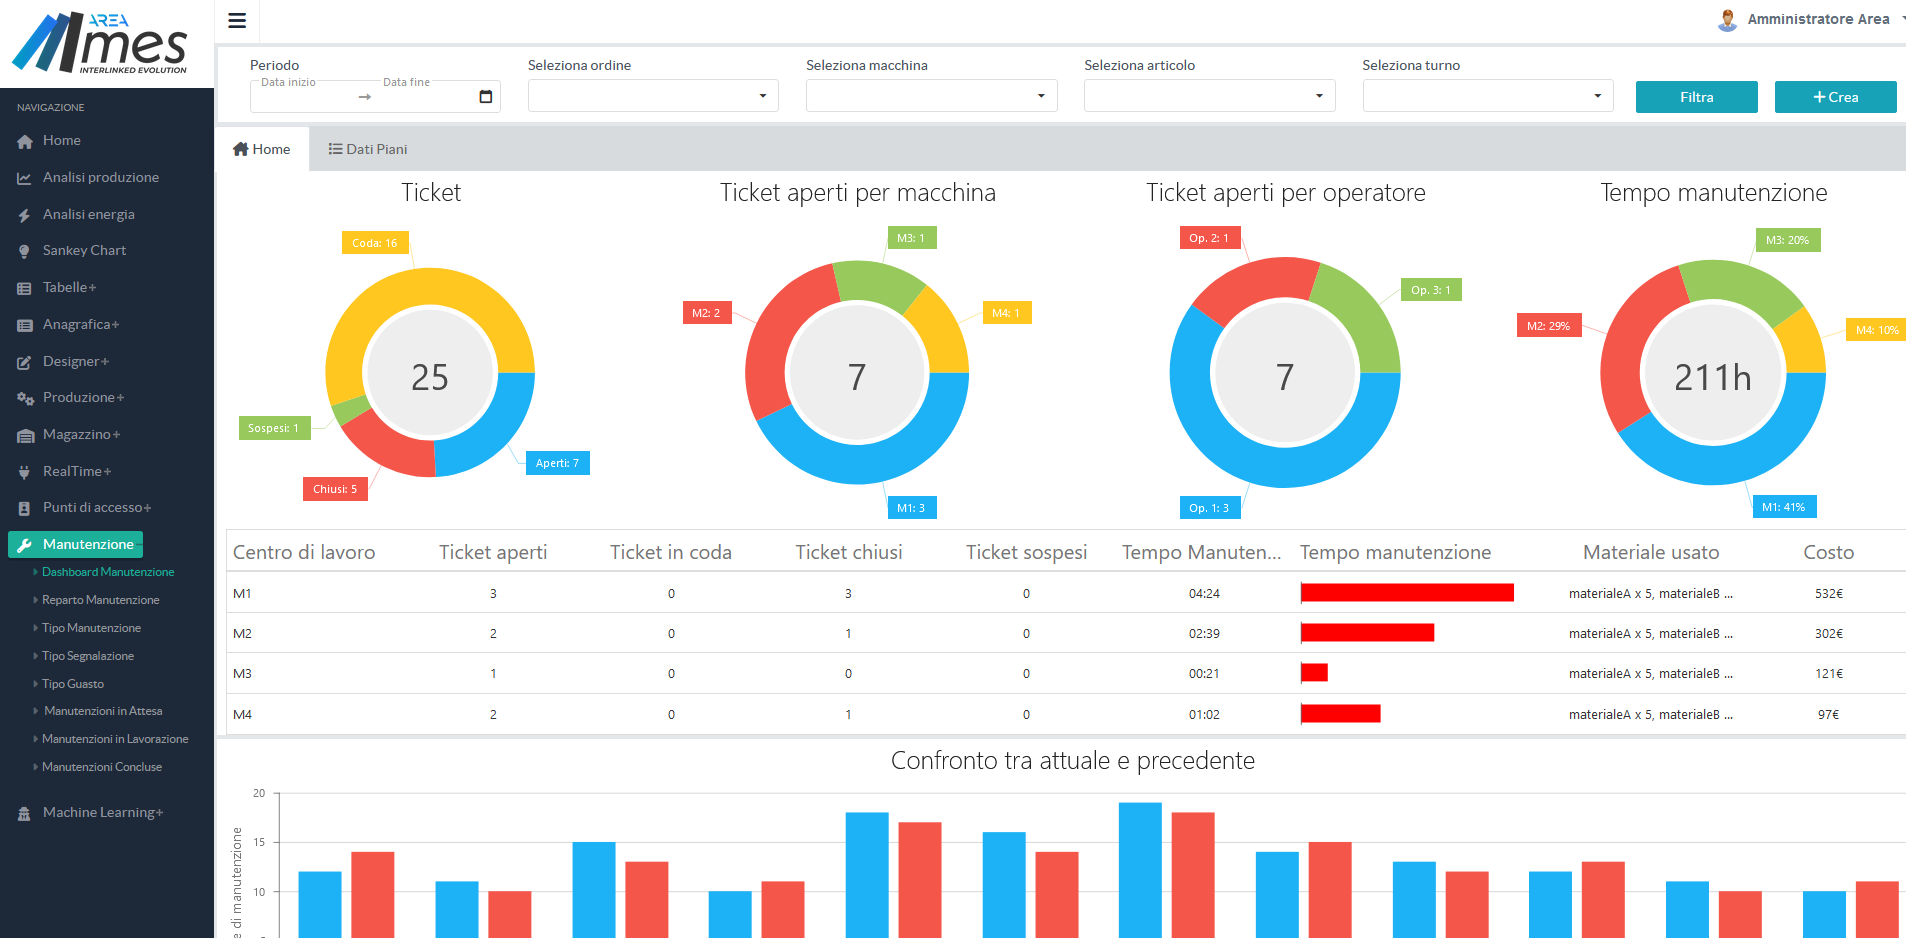Expand the Designer+ sidebar menu
Screen dimensions: 1906x938
pyautogui.click(x=76, y=361)
